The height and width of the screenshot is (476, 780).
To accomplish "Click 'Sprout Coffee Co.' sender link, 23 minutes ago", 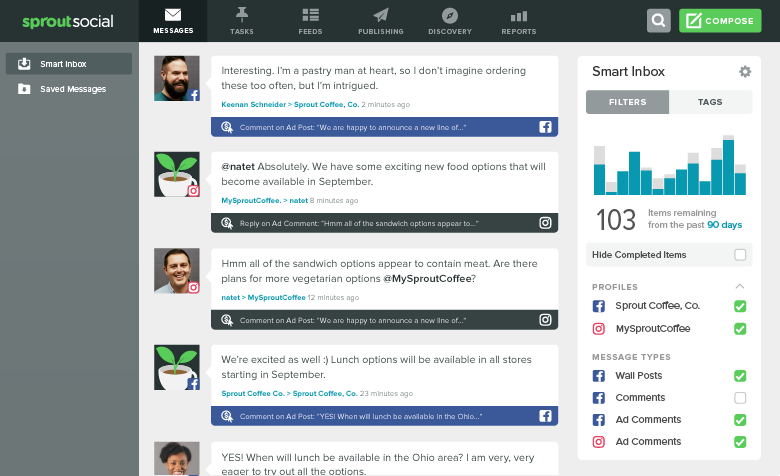I will (x=253, y=393).
